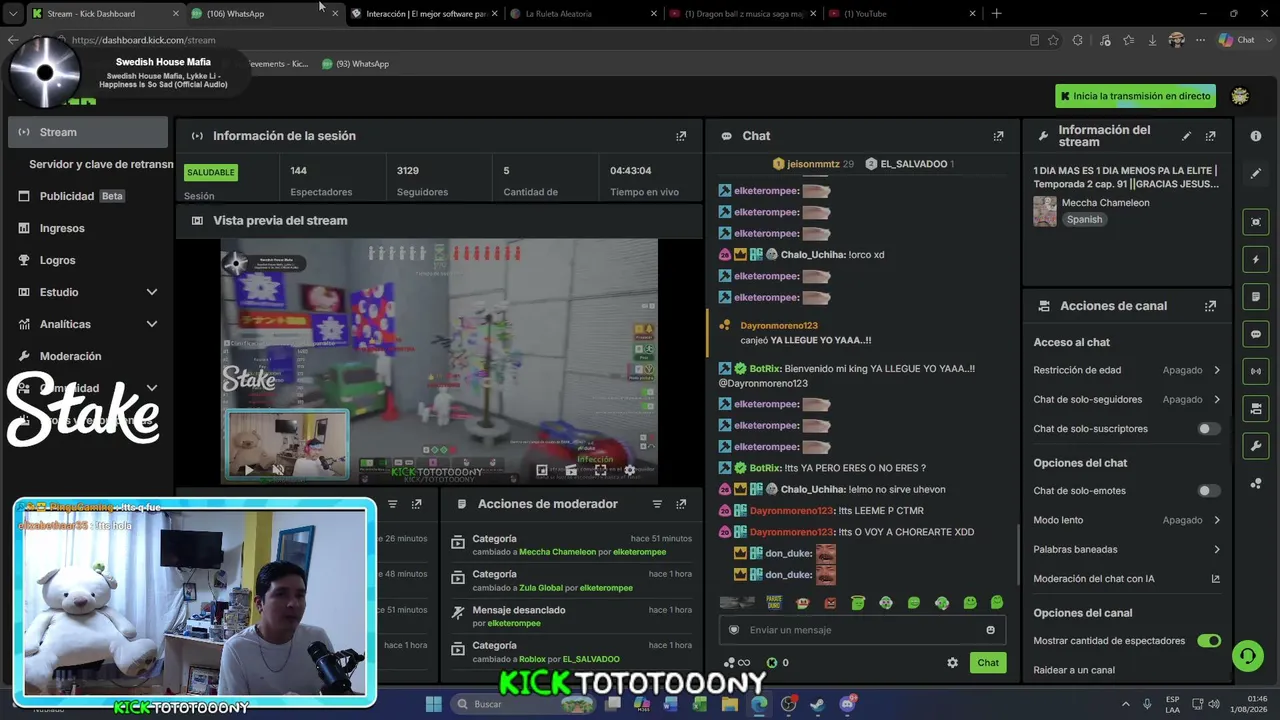Disable Mostrar cantidad de espectadores switch
The image size is (1280, 720).
pyautogui.click(x=1209, y=641)
